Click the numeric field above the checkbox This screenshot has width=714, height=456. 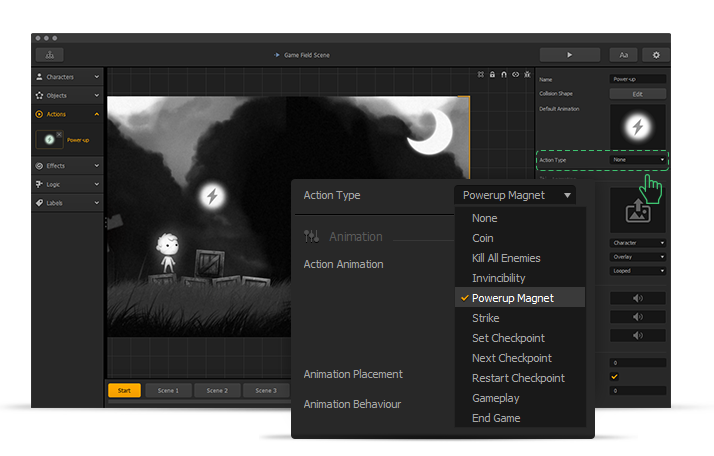pos(638,363)
